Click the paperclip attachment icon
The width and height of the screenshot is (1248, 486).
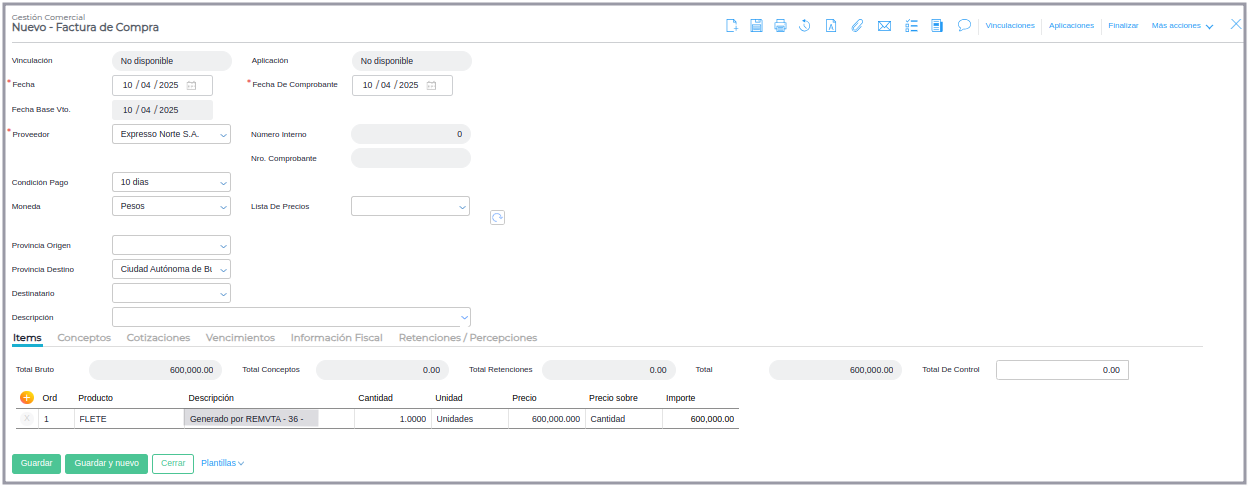coord(857,26)
